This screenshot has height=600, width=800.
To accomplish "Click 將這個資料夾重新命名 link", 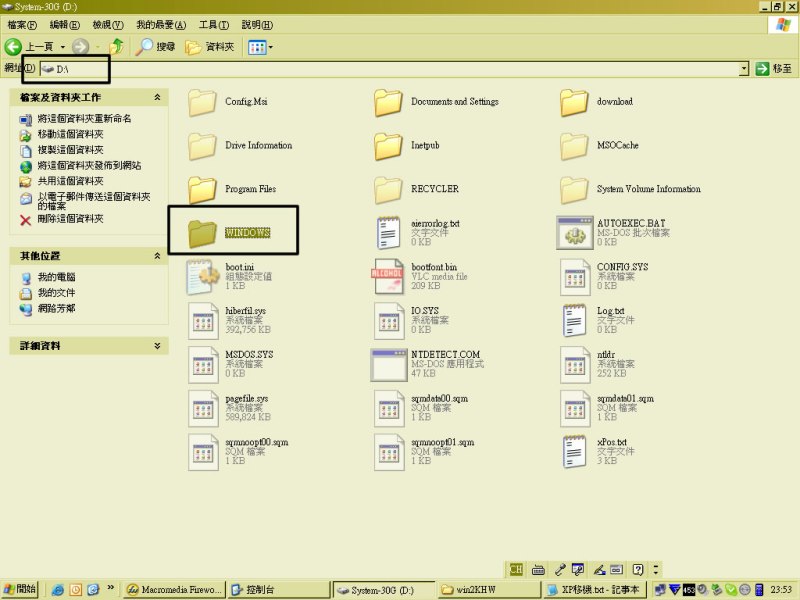I will click(x=84, y=118).
